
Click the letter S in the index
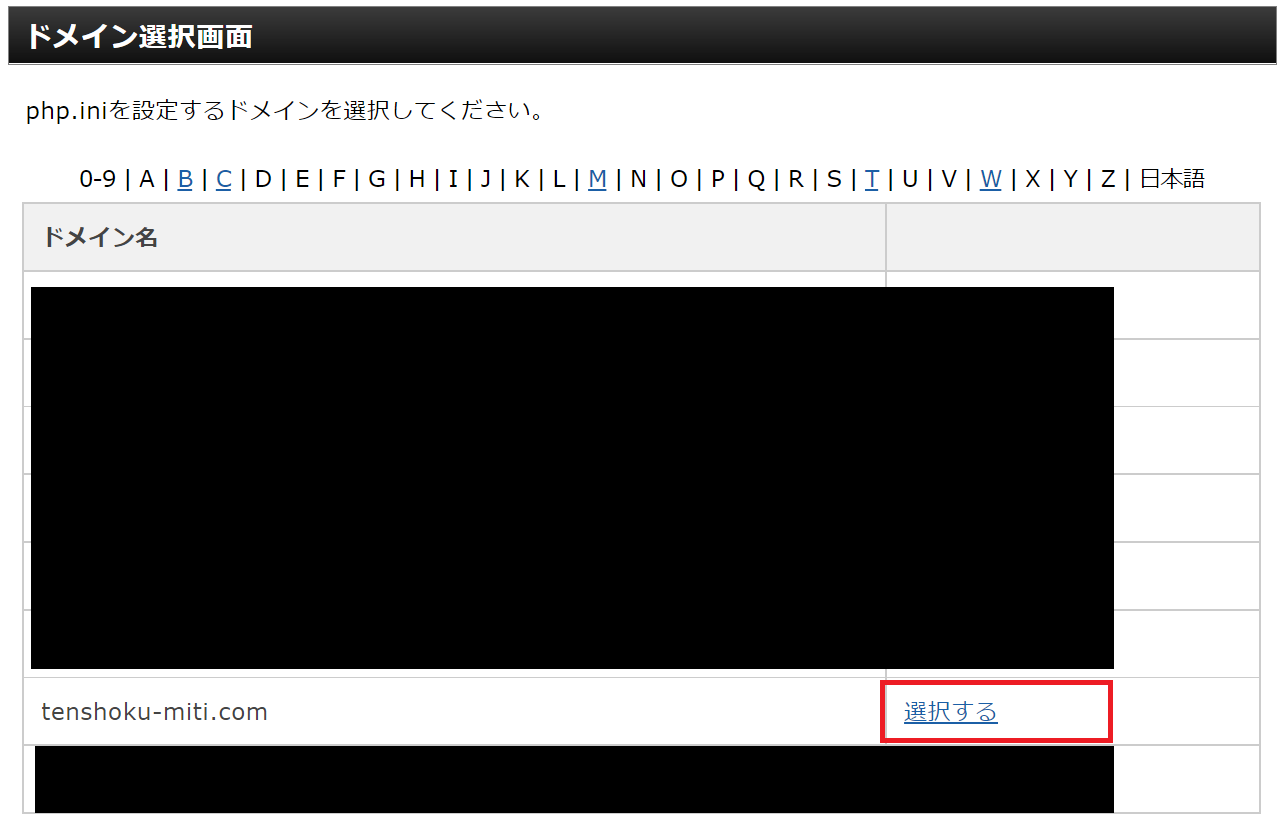(x=834, y=179)
